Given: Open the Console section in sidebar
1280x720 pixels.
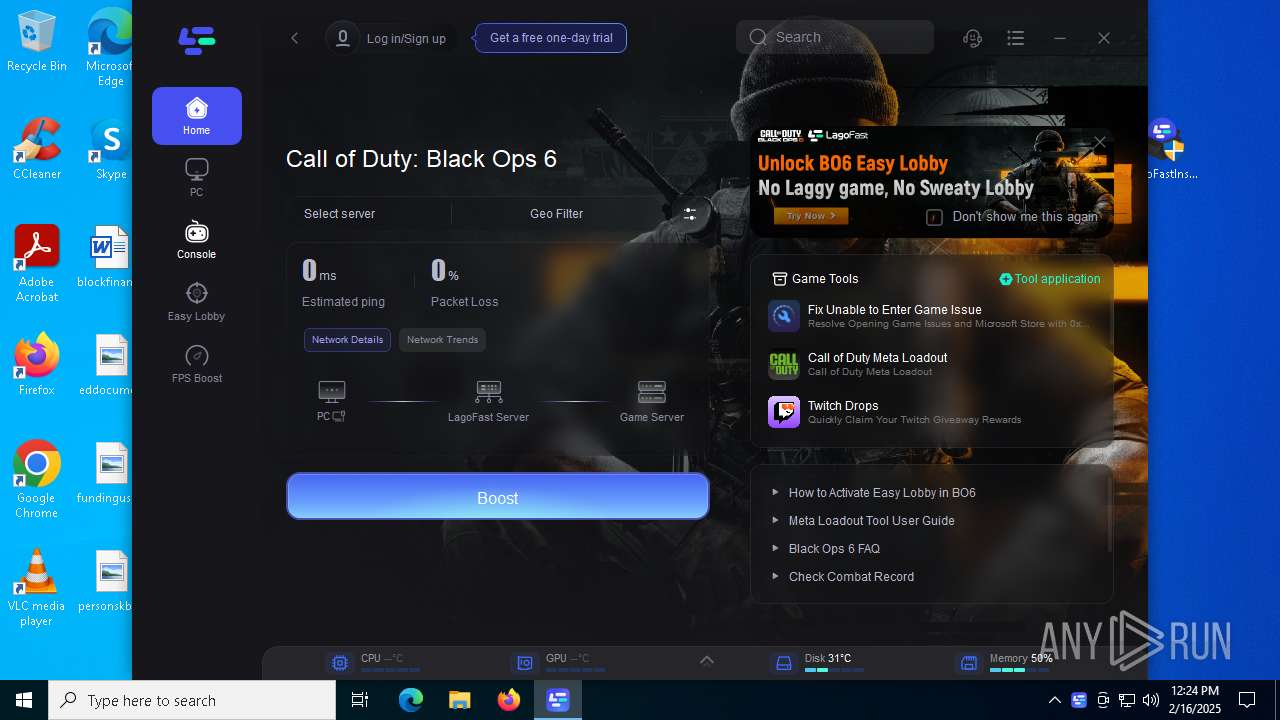Looking at the screenshot, I should [197, 240].
